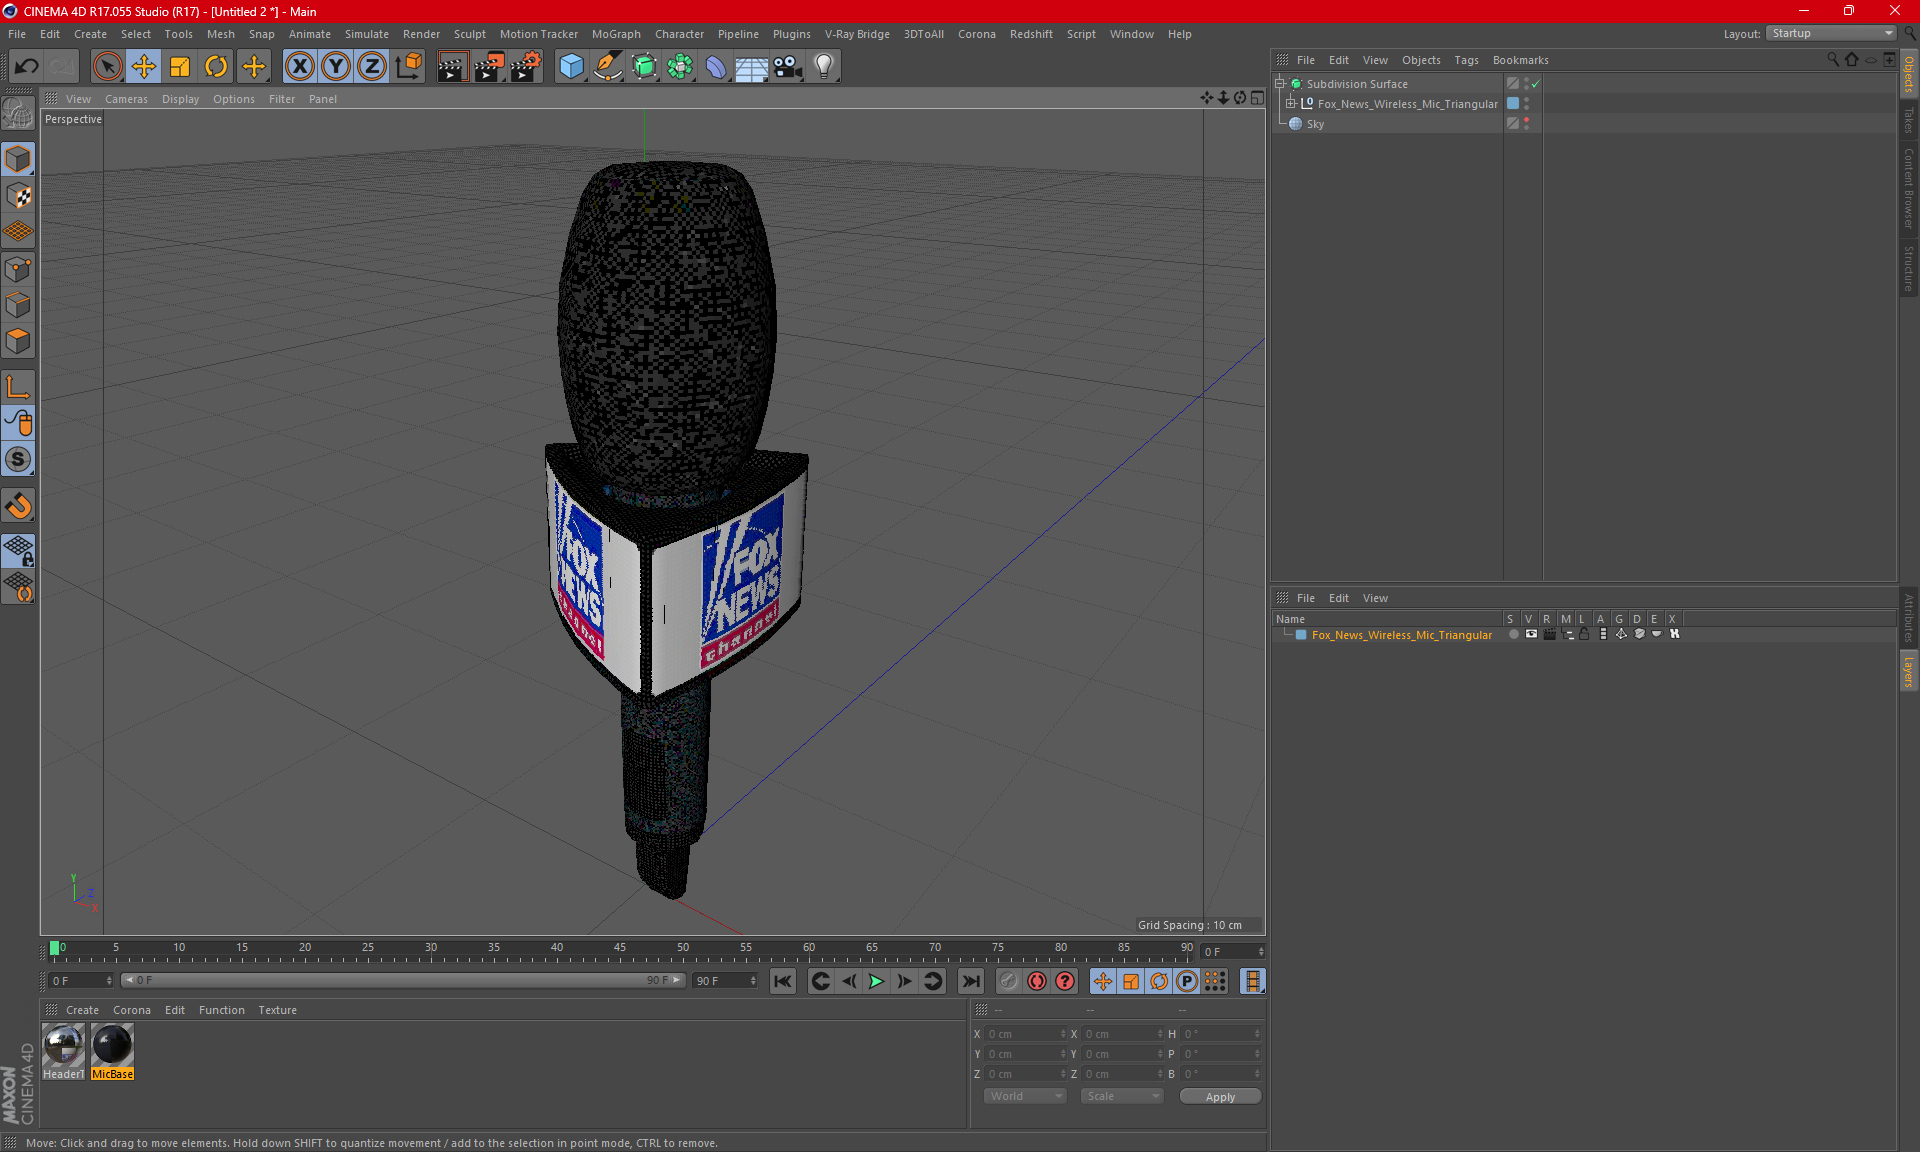Add a camera object icon
This screenshot has height=1152, width=1920.
(x=788, y=66)
